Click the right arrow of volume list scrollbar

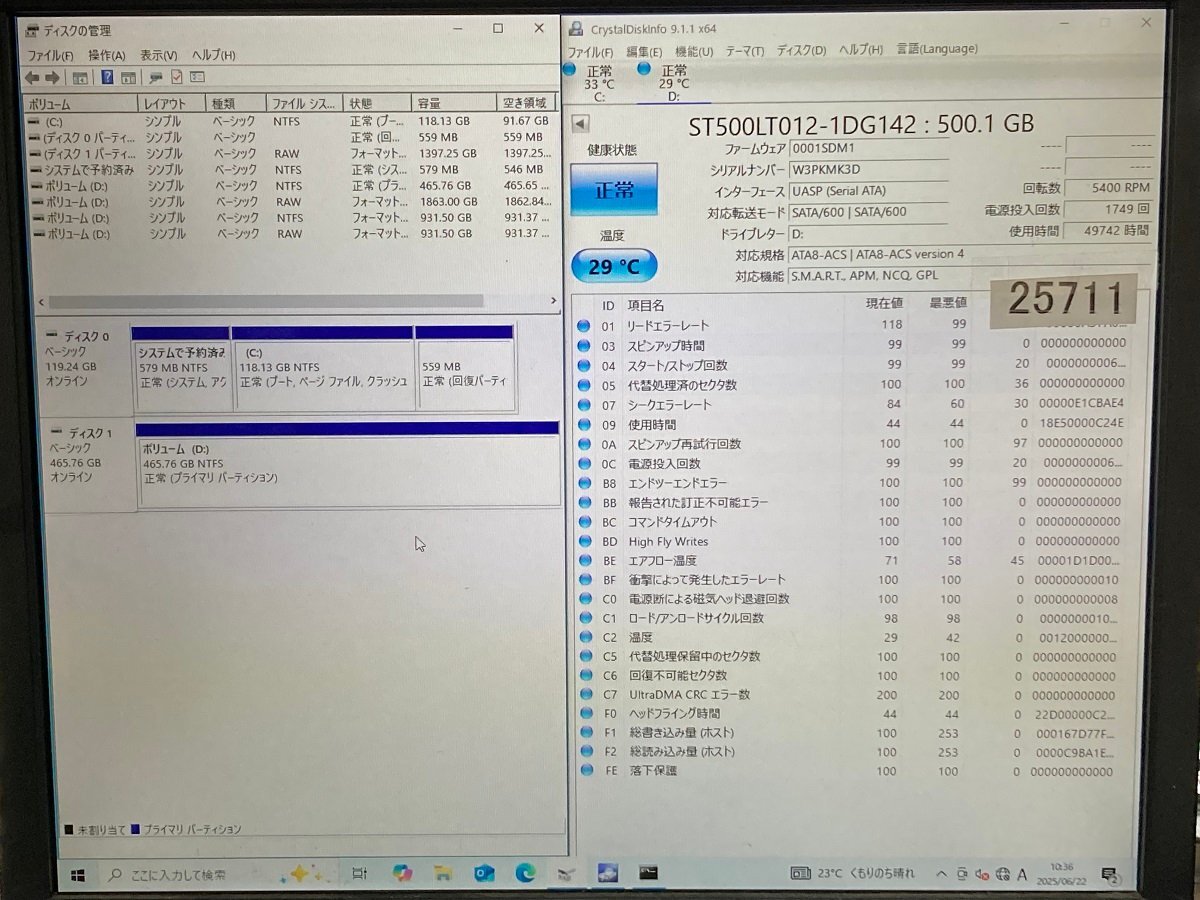point(553,301)
